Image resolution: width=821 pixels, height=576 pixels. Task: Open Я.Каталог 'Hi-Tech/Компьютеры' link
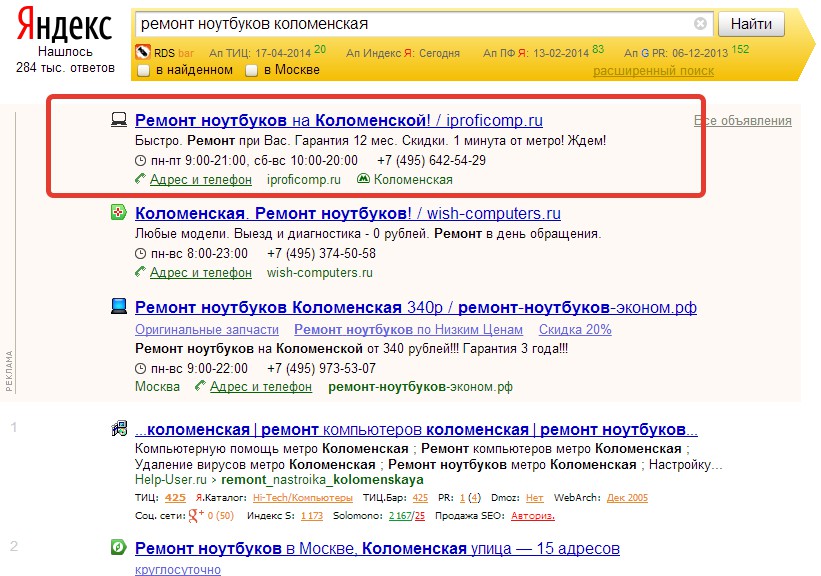tap(303, 497)
